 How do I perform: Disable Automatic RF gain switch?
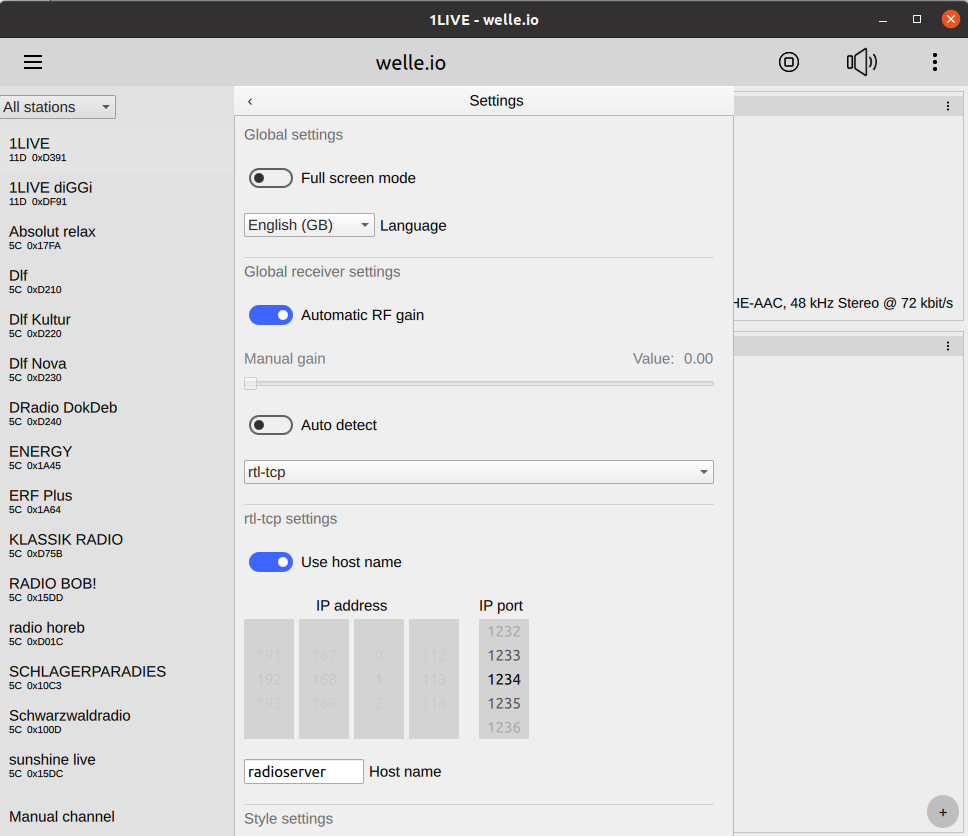click(x=270, y=315)
